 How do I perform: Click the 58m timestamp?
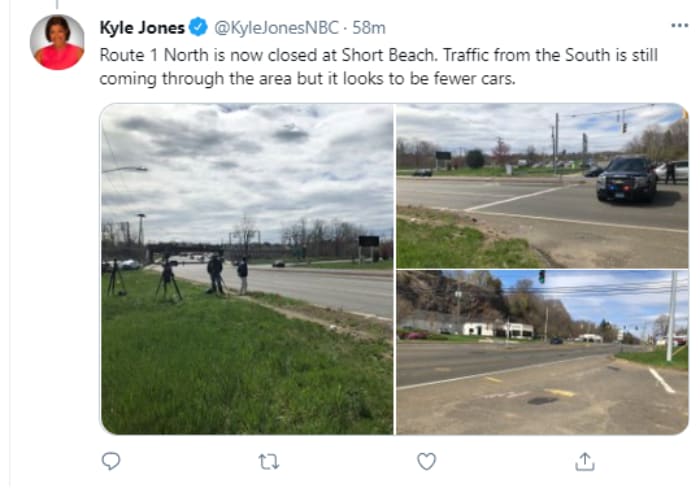[x=368, y=27]
